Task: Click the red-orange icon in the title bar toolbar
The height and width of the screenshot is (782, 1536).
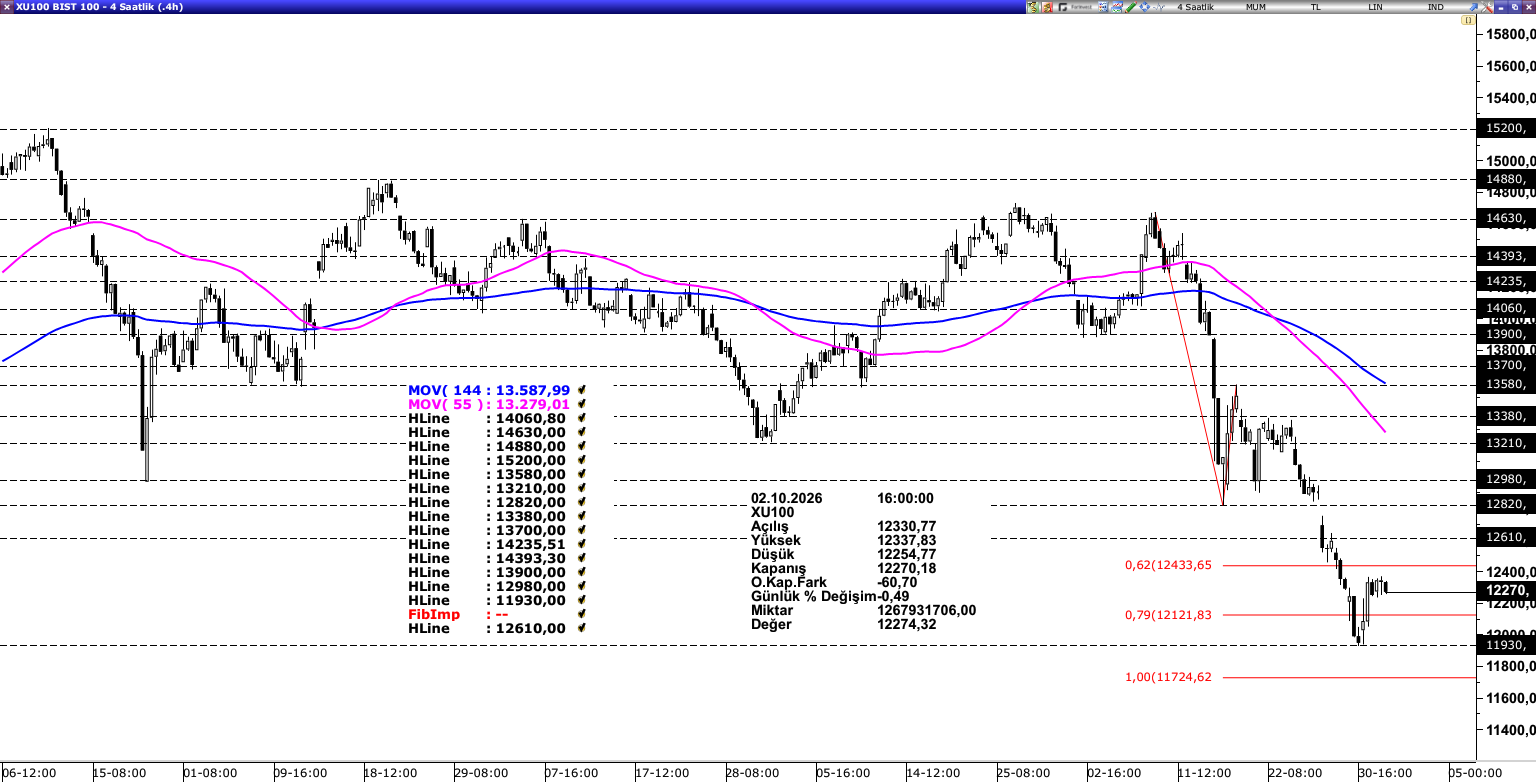Action: pyautogui.click(x=1047, y=7)
